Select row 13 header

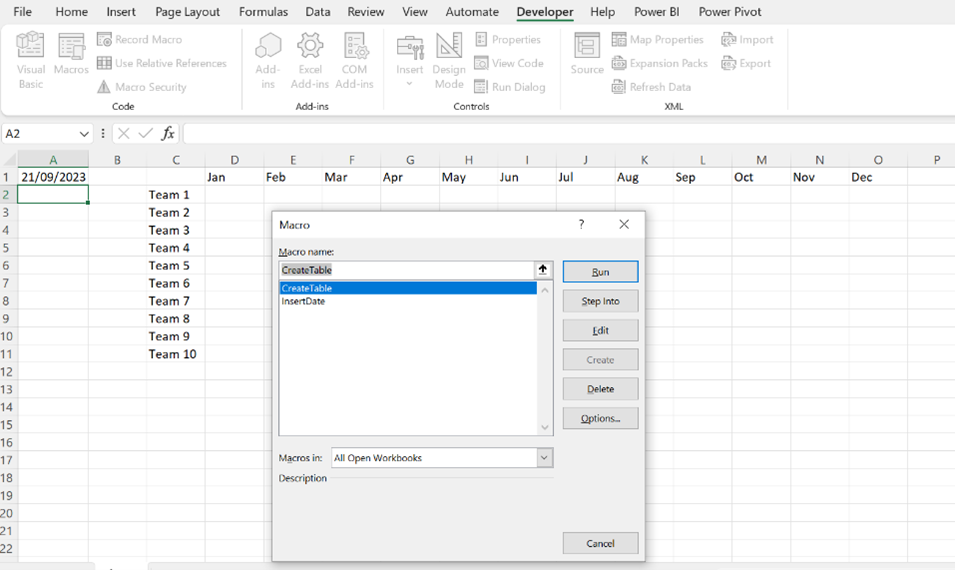(x=7, y=389)
